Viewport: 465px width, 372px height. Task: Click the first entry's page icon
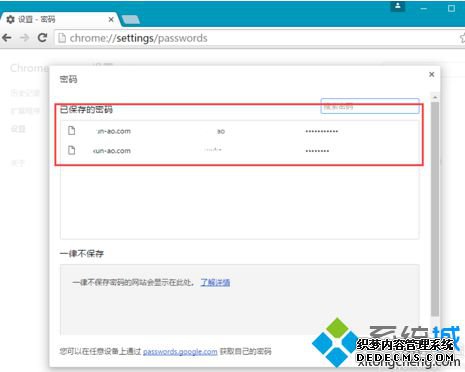coord(71,131)
